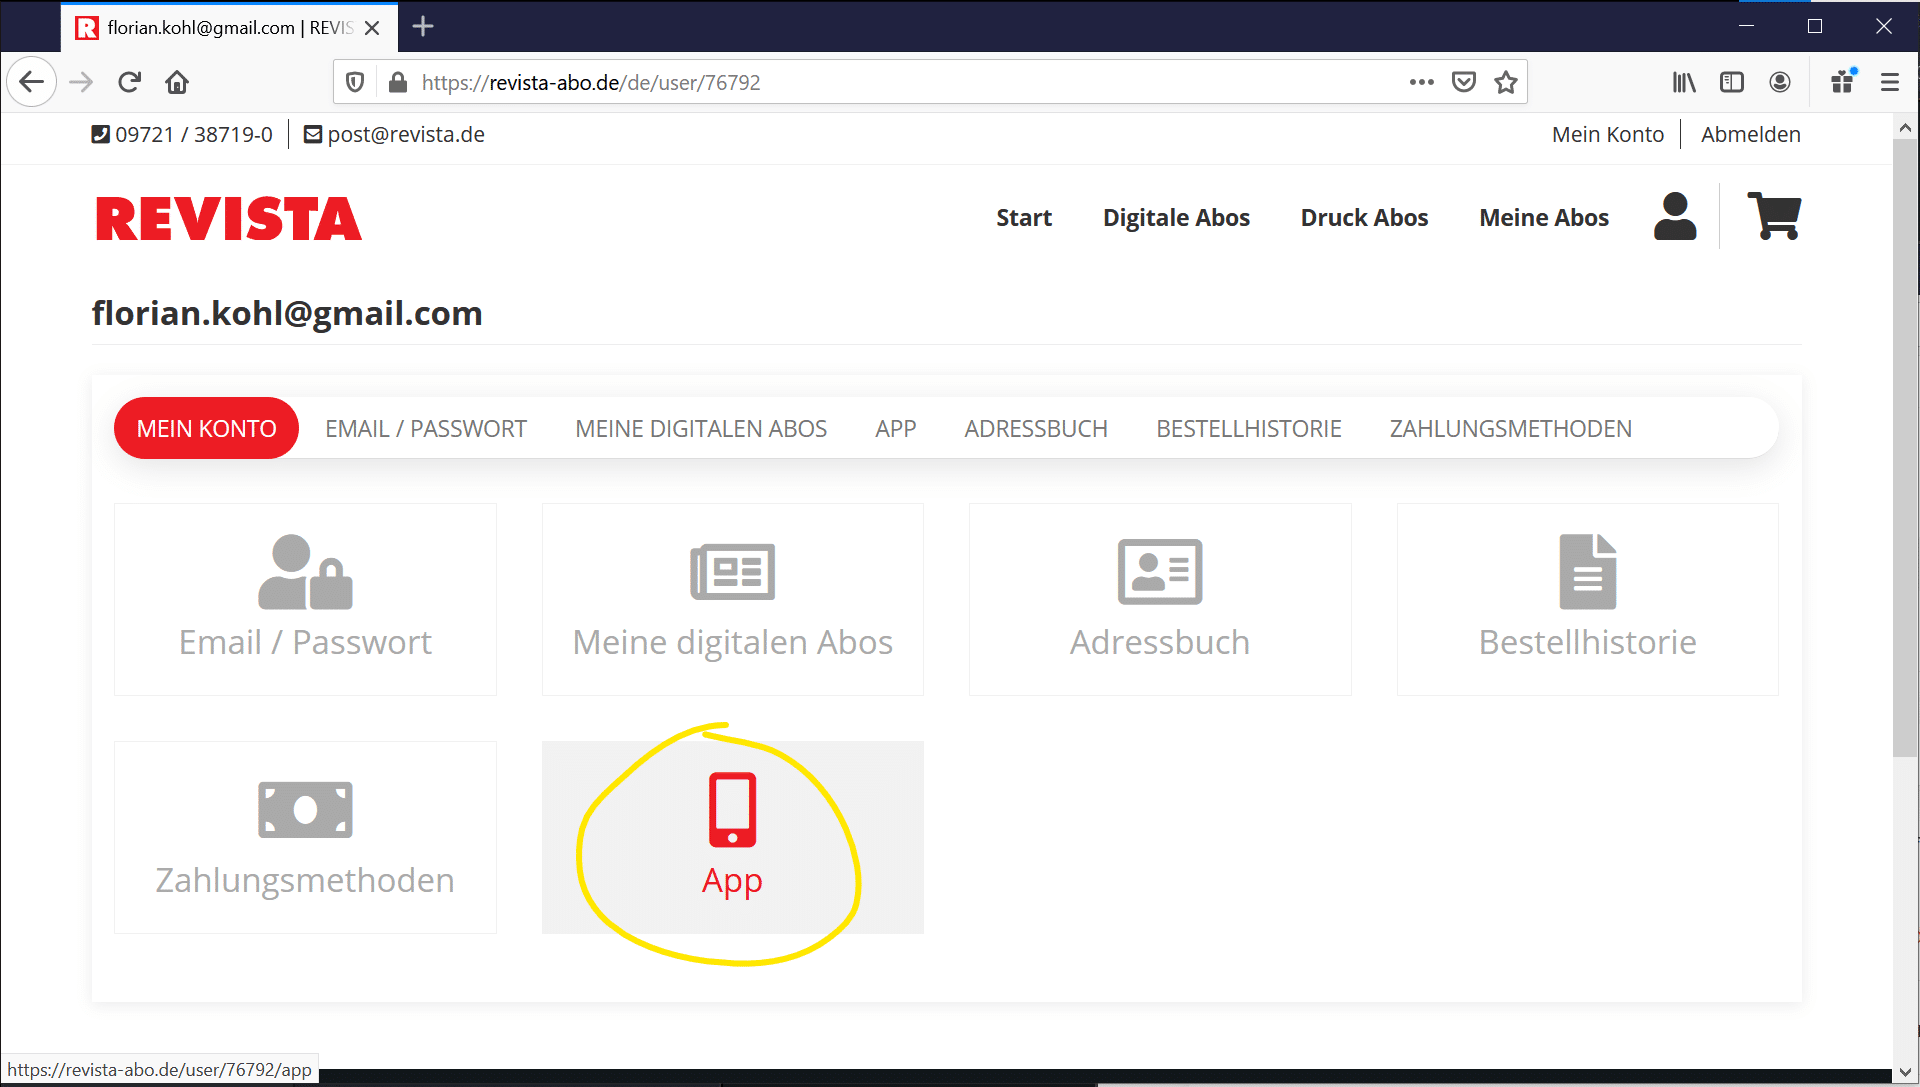Switch to the EMAIL / PASSWORT tab
The image size is (1920, 1087).
426,428
